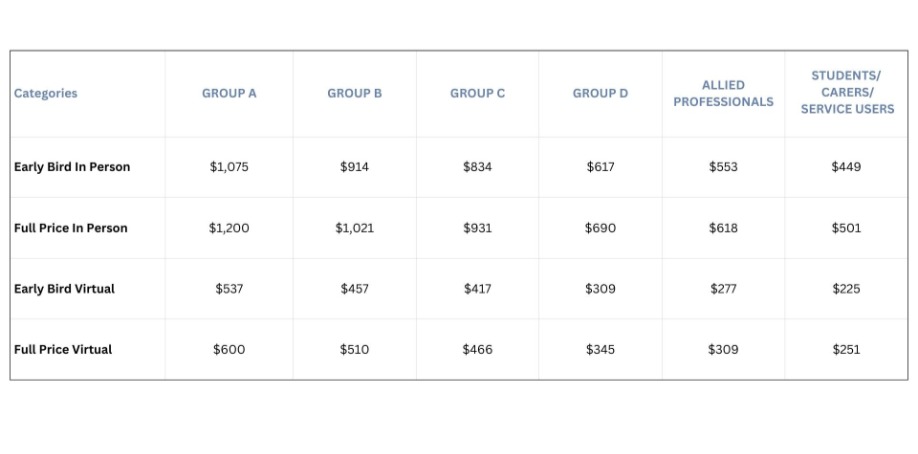918x454 pixels.
Task: Click the $834 Group C price
Action: tap(477, 167)
